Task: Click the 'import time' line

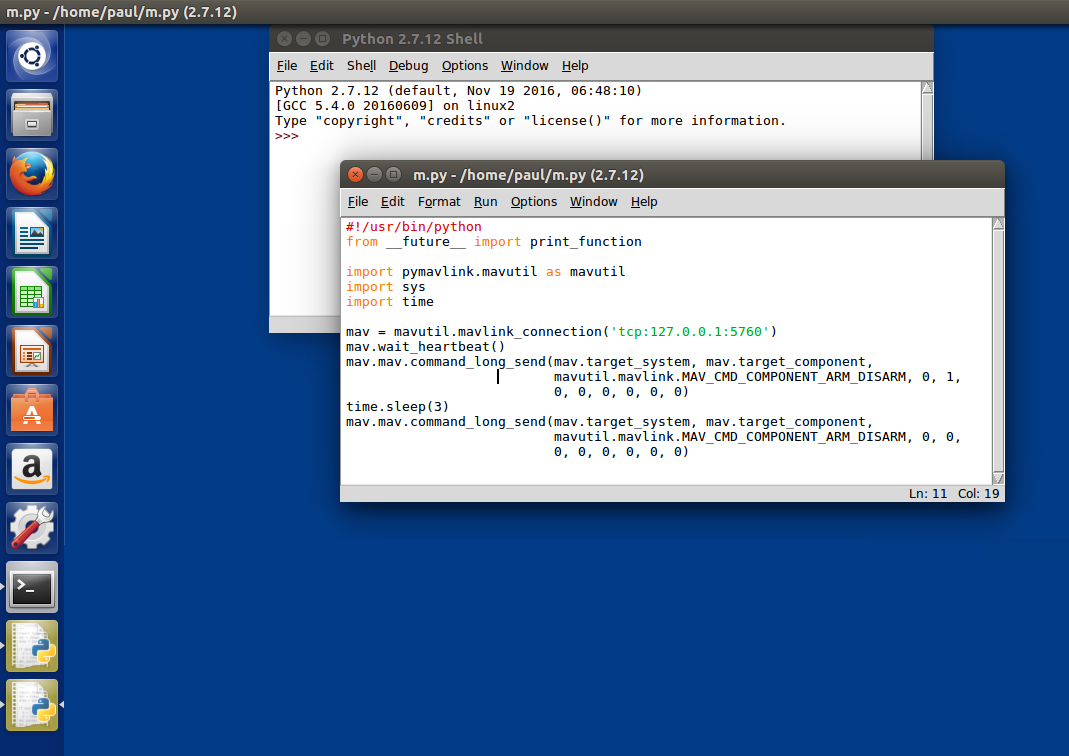Action: coord(390,301)
